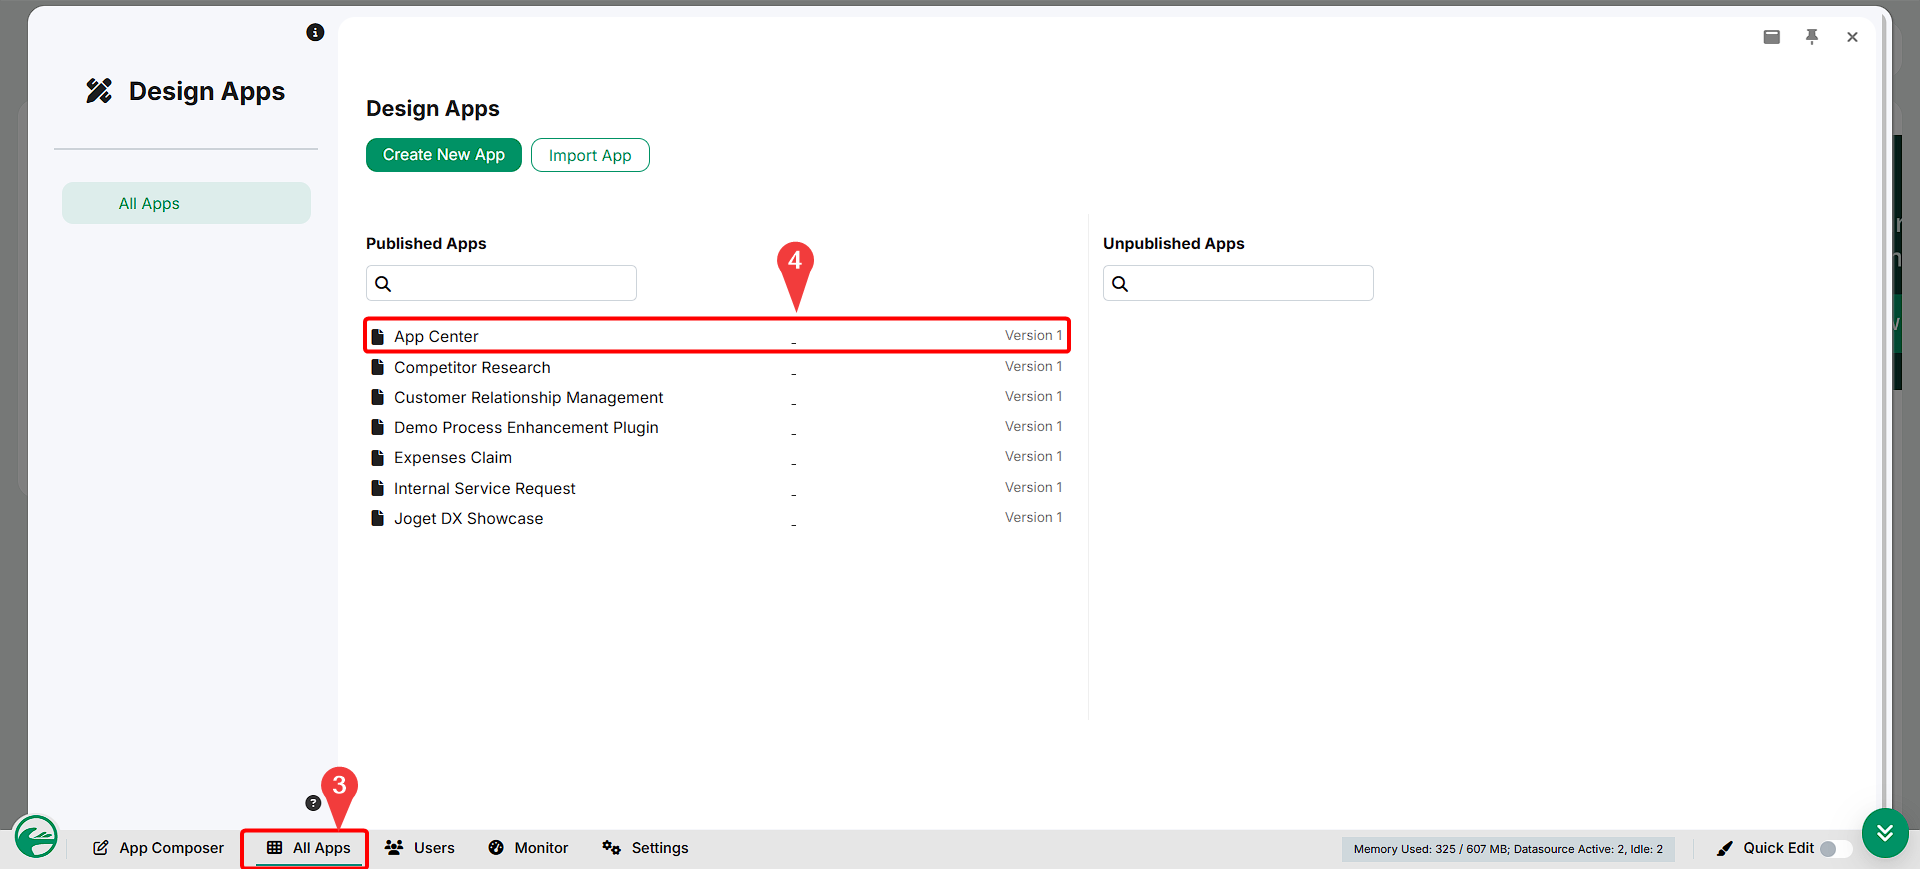Image resolution: width=1920 pixels, height=869 pixels.
Task: Click the info icon above the sidebar
Action: point(315,32)
